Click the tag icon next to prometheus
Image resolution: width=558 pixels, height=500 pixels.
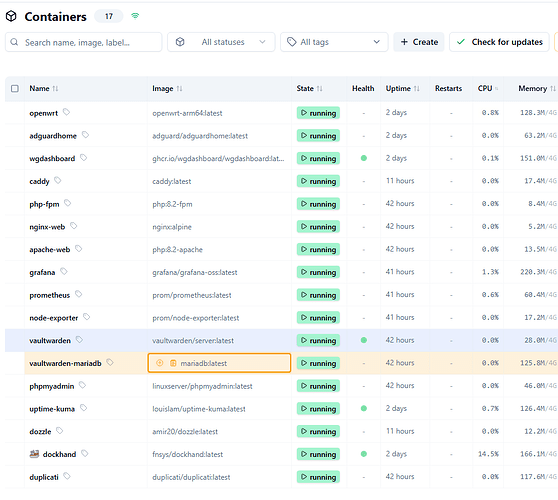[x=79, y=294]
